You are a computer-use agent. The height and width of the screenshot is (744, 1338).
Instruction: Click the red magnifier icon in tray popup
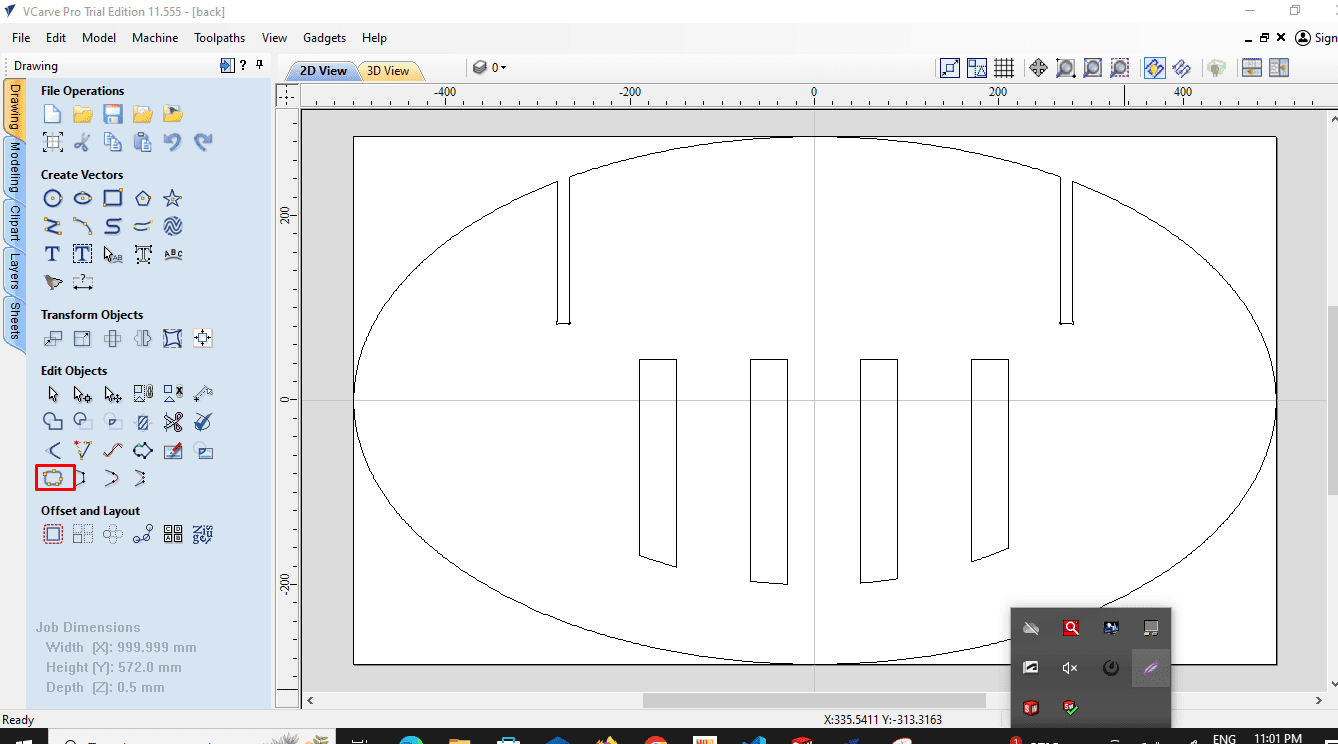tap(1071, 628)
